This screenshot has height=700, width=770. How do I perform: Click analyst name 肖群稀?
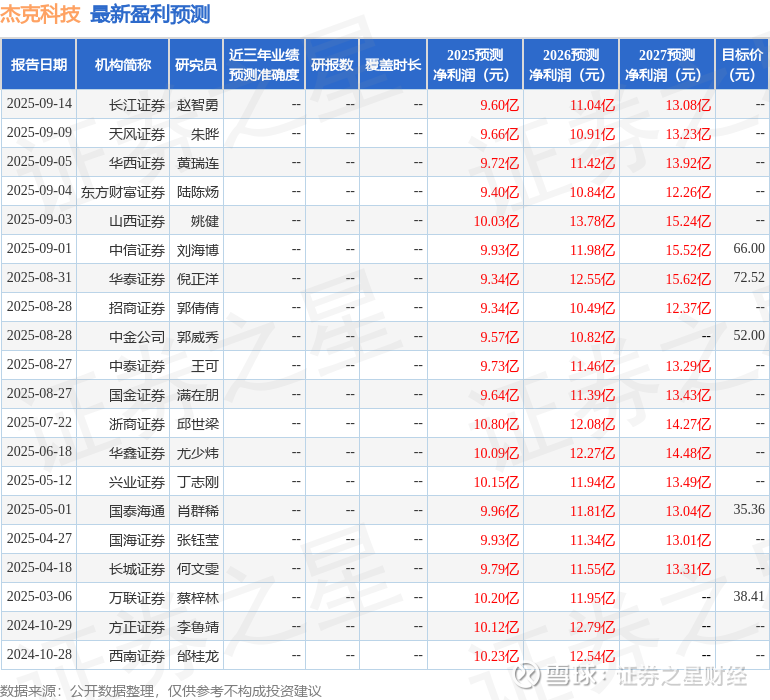pyautogui.click(x=198, y=511)
